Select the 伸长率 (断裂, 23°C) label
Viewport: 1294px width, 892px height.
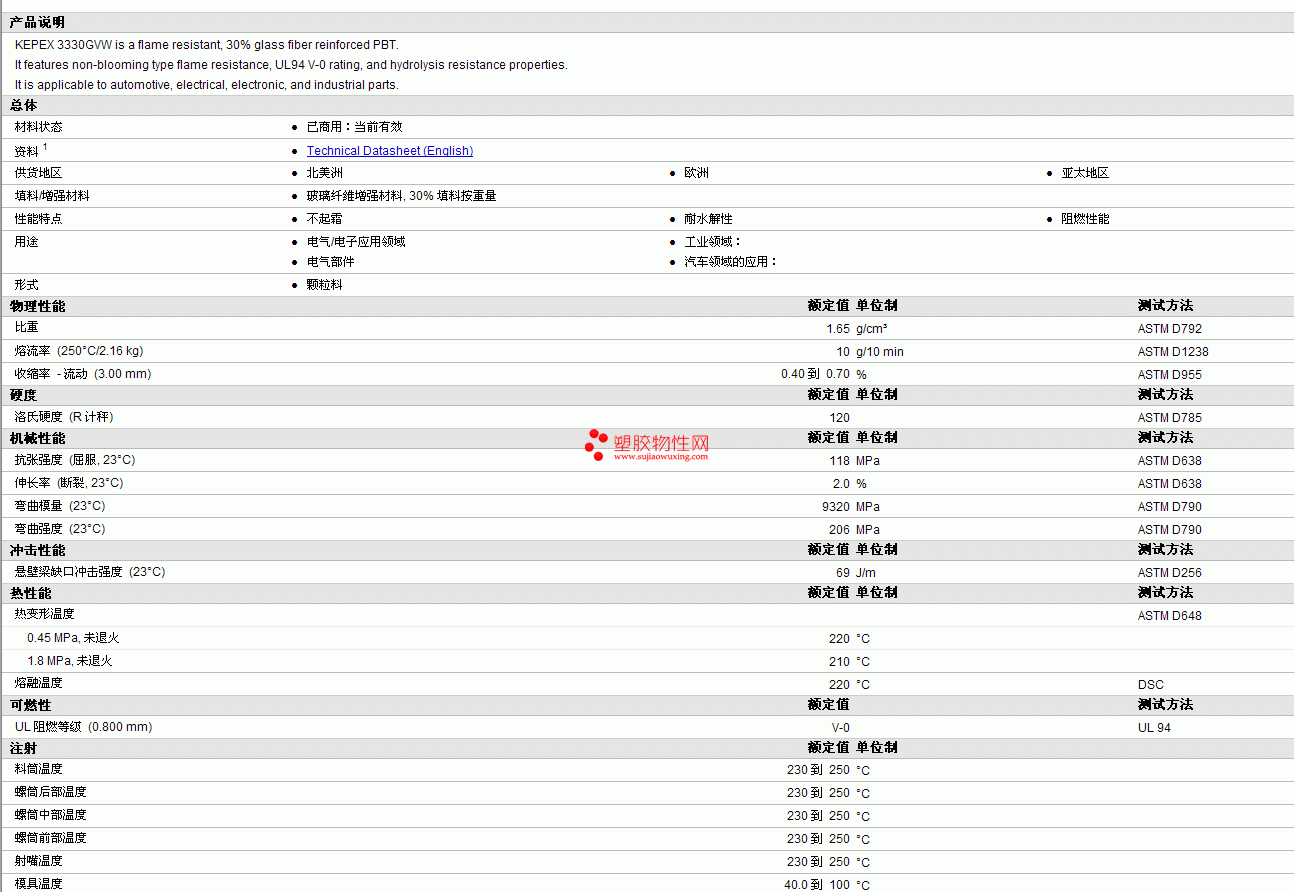pos(69,483)
